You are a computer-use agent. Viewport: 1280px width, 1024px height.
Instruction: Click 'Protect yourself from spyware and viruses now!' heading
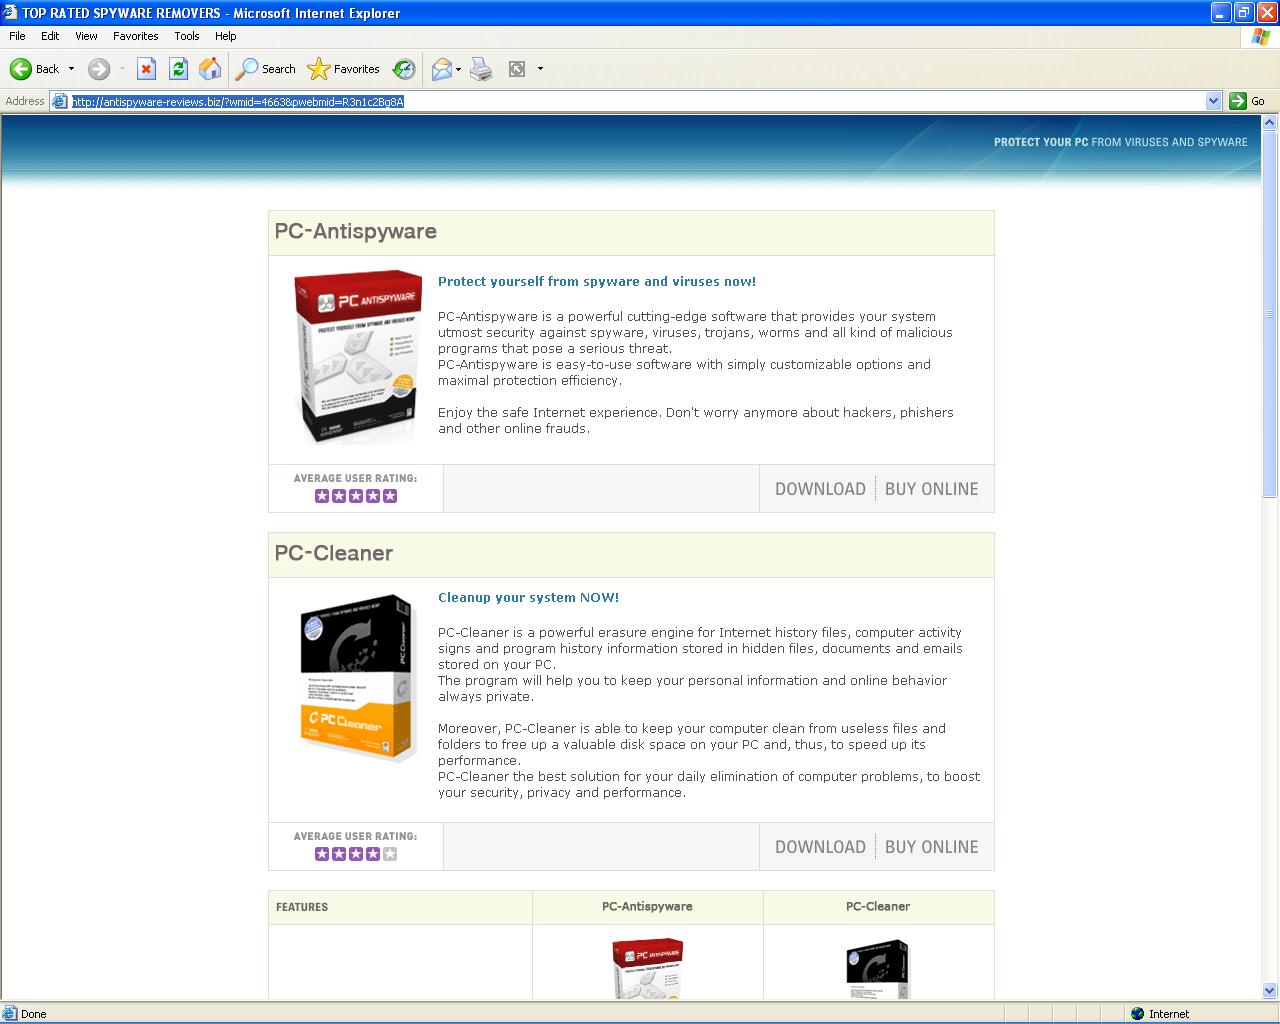pyautogui.click(x=597, y=282)
